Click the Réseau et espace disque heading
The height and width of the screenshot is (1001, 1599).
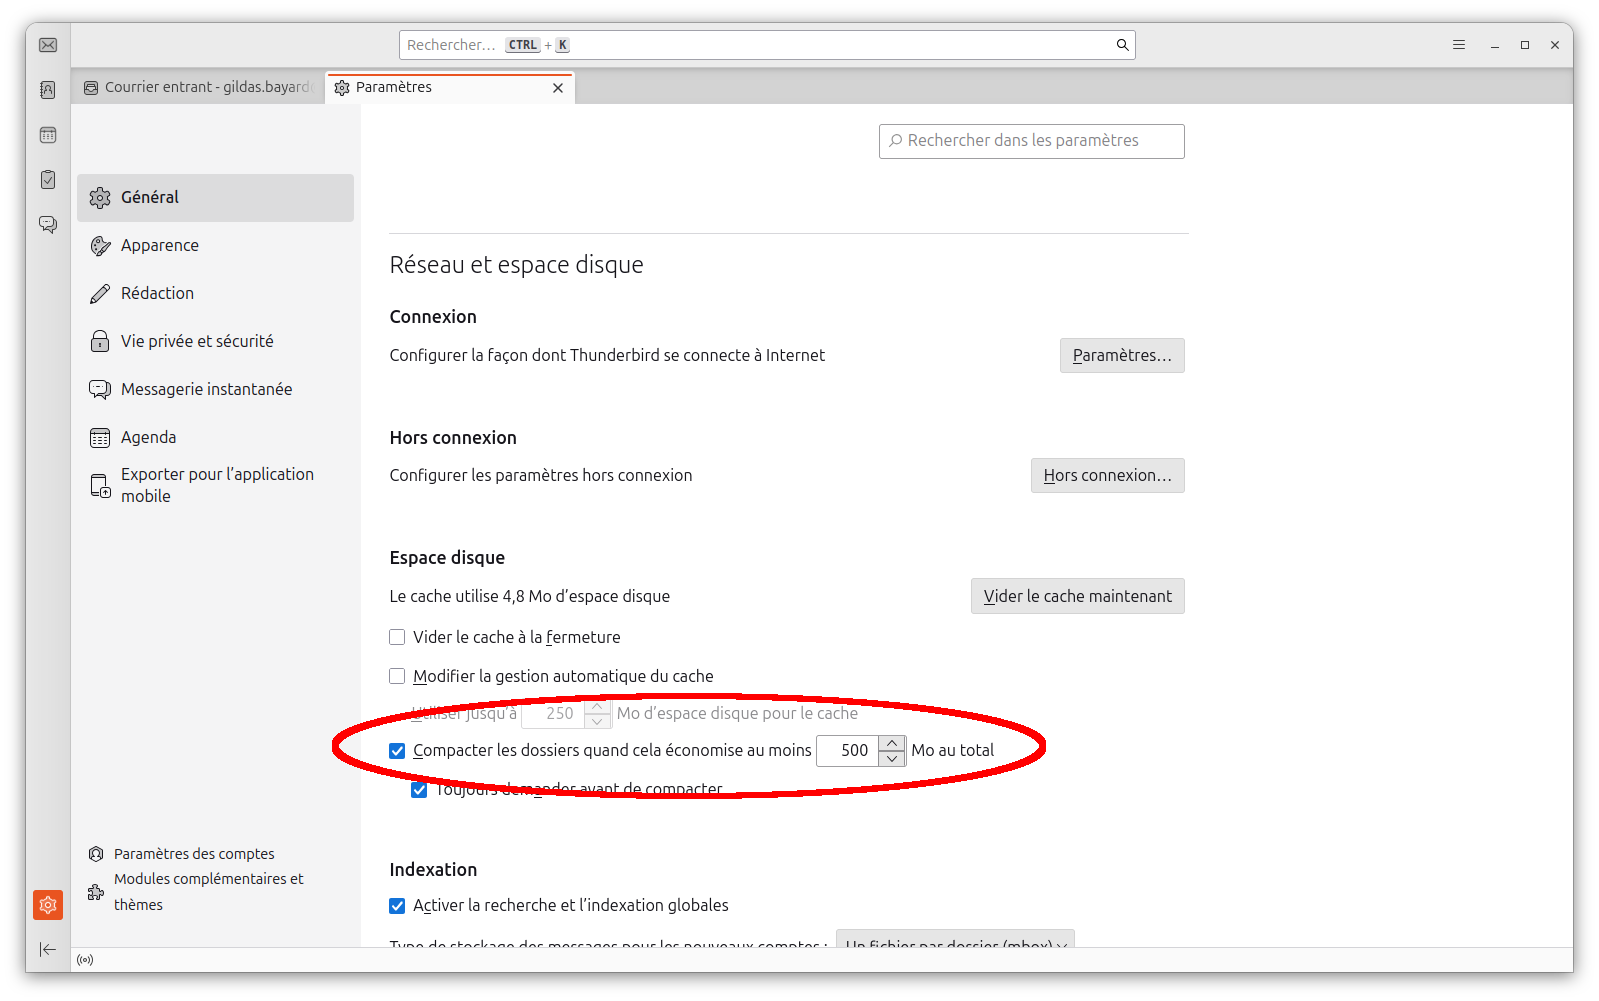pyautogui.click(x=516, y=265)
